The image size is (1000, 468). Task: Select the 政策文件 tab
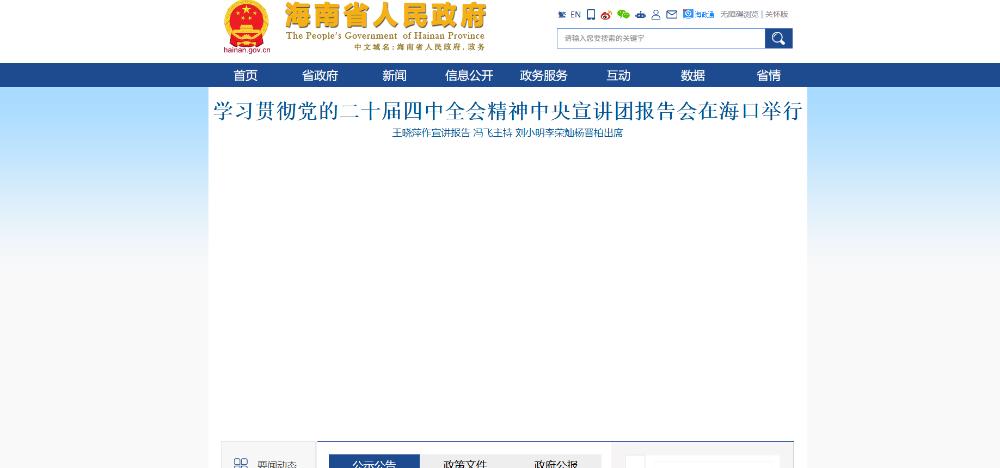coord(465,462)
